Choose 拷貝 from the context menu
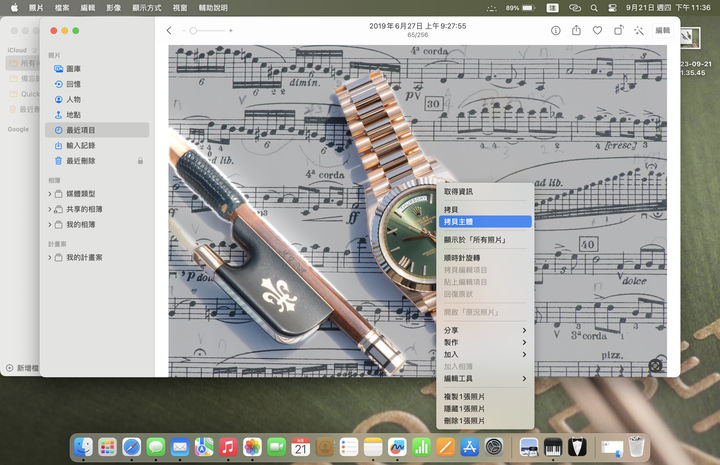This screenshot has height=465, width=720. coord(485,210)
